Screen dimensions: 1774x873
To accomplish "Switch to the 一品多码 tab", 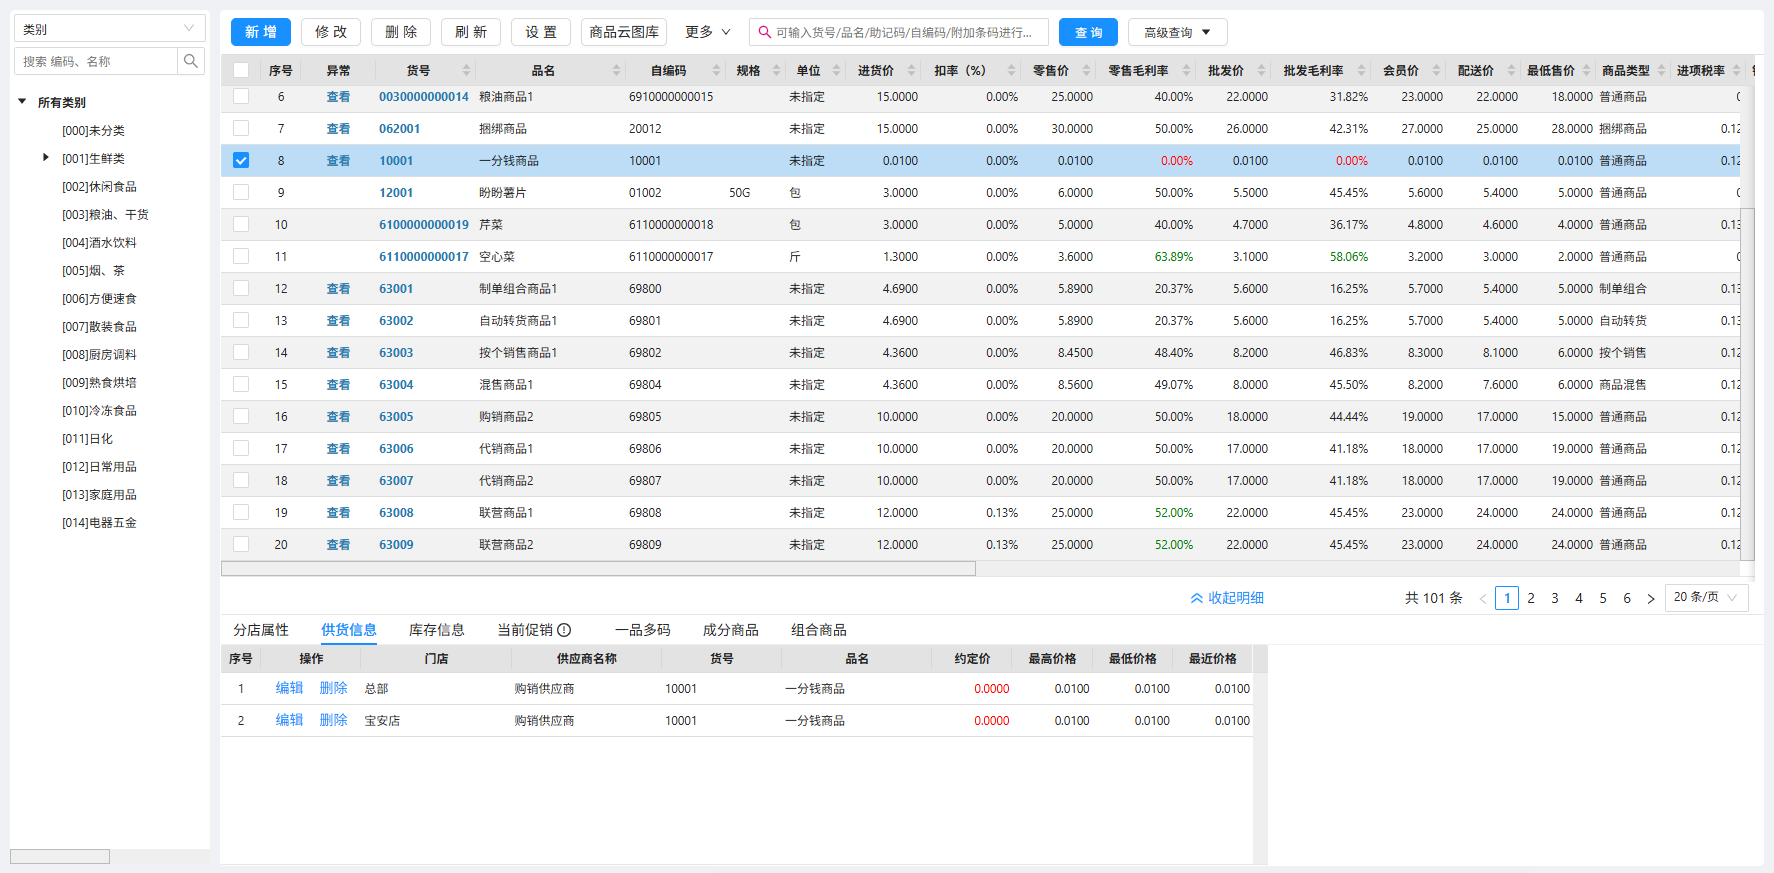I will coord(643,630).
